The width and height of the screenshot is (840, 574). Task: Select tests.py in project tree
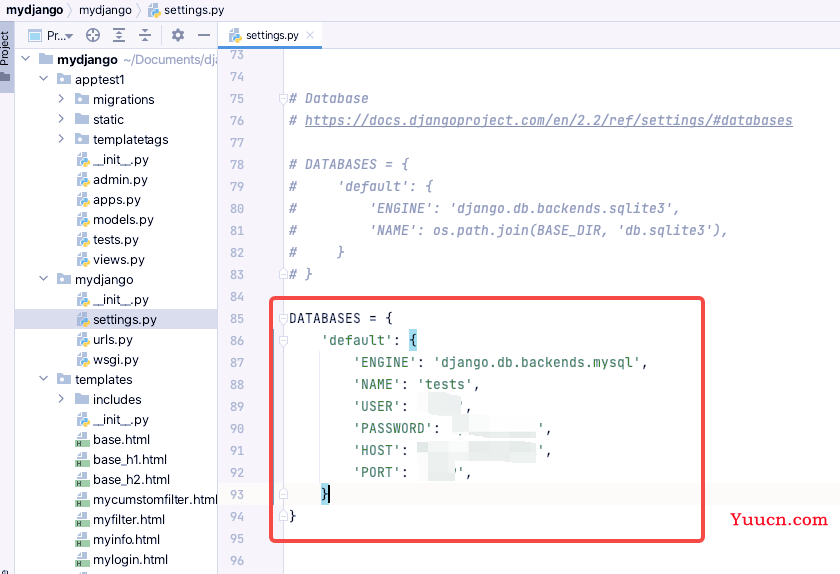click(107, 240)
